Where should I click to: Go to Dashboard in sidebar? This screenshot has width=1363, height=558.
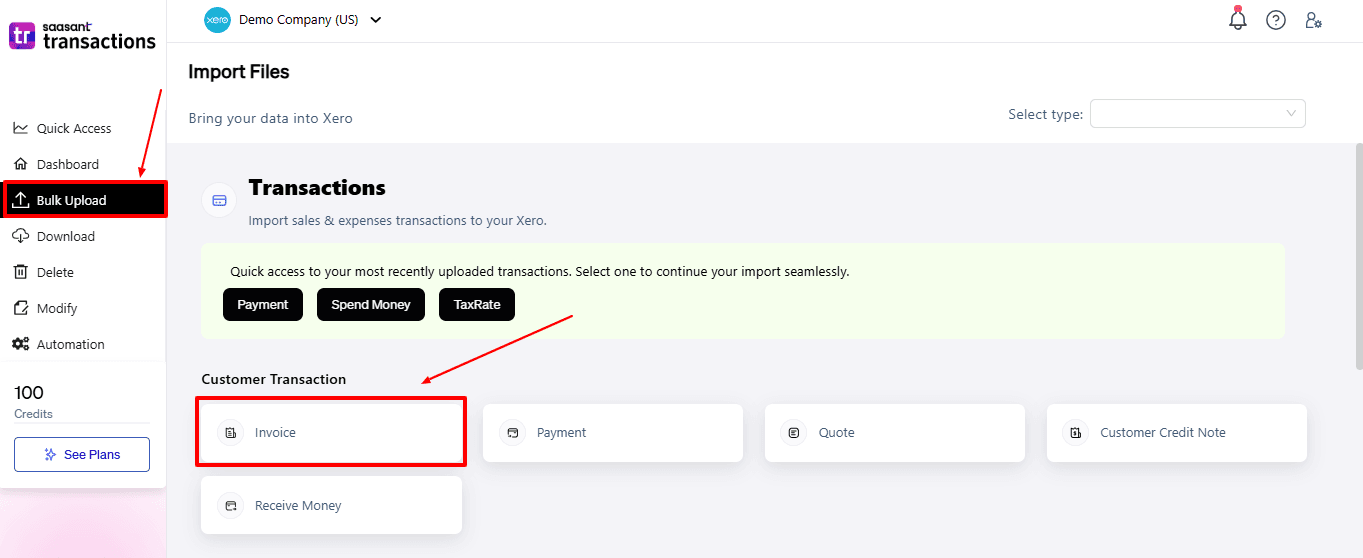click(68, 164)
